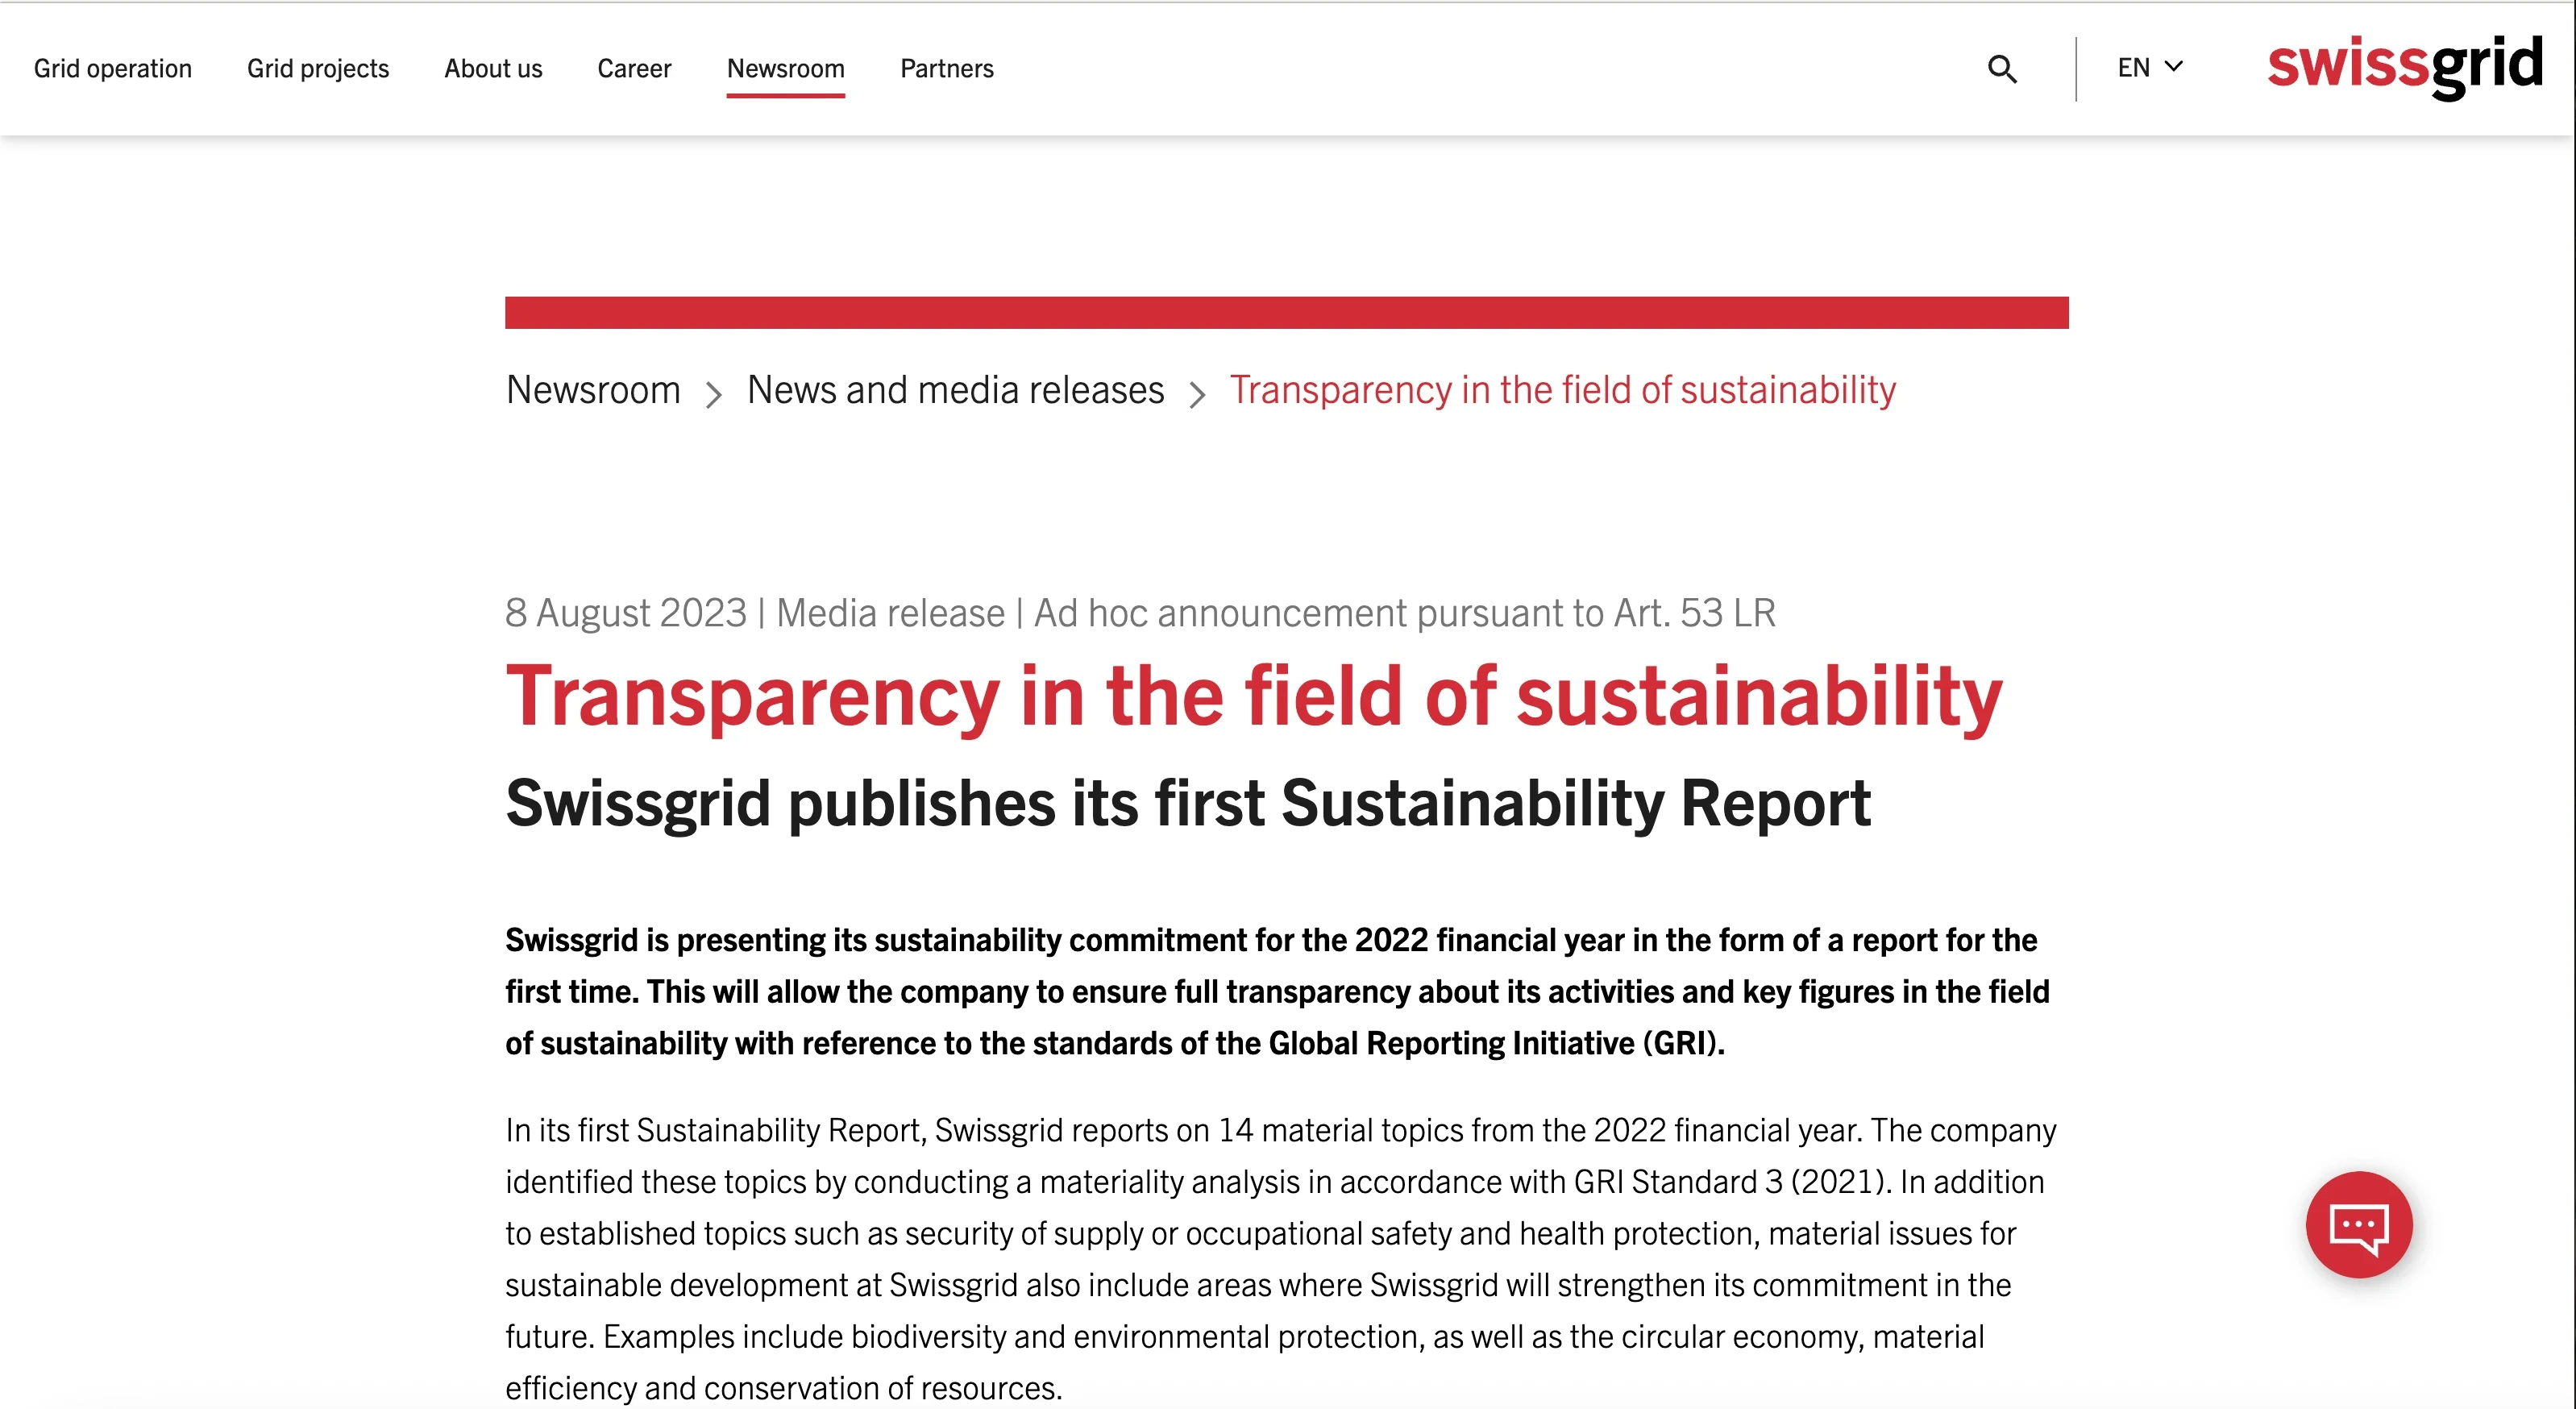Open the Grid operation menu
The width and height of the screenshot is (2576, 1409).
tap(113, 68)
